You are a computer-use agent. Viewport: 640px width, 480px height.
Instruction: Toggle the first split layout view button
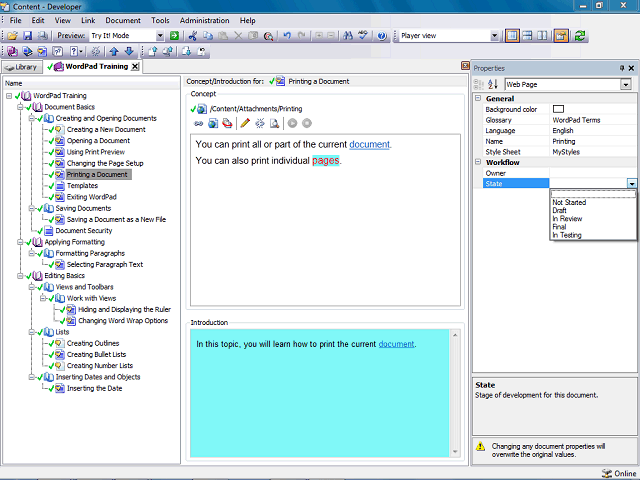pyautogui.click(x=512, y=36)
